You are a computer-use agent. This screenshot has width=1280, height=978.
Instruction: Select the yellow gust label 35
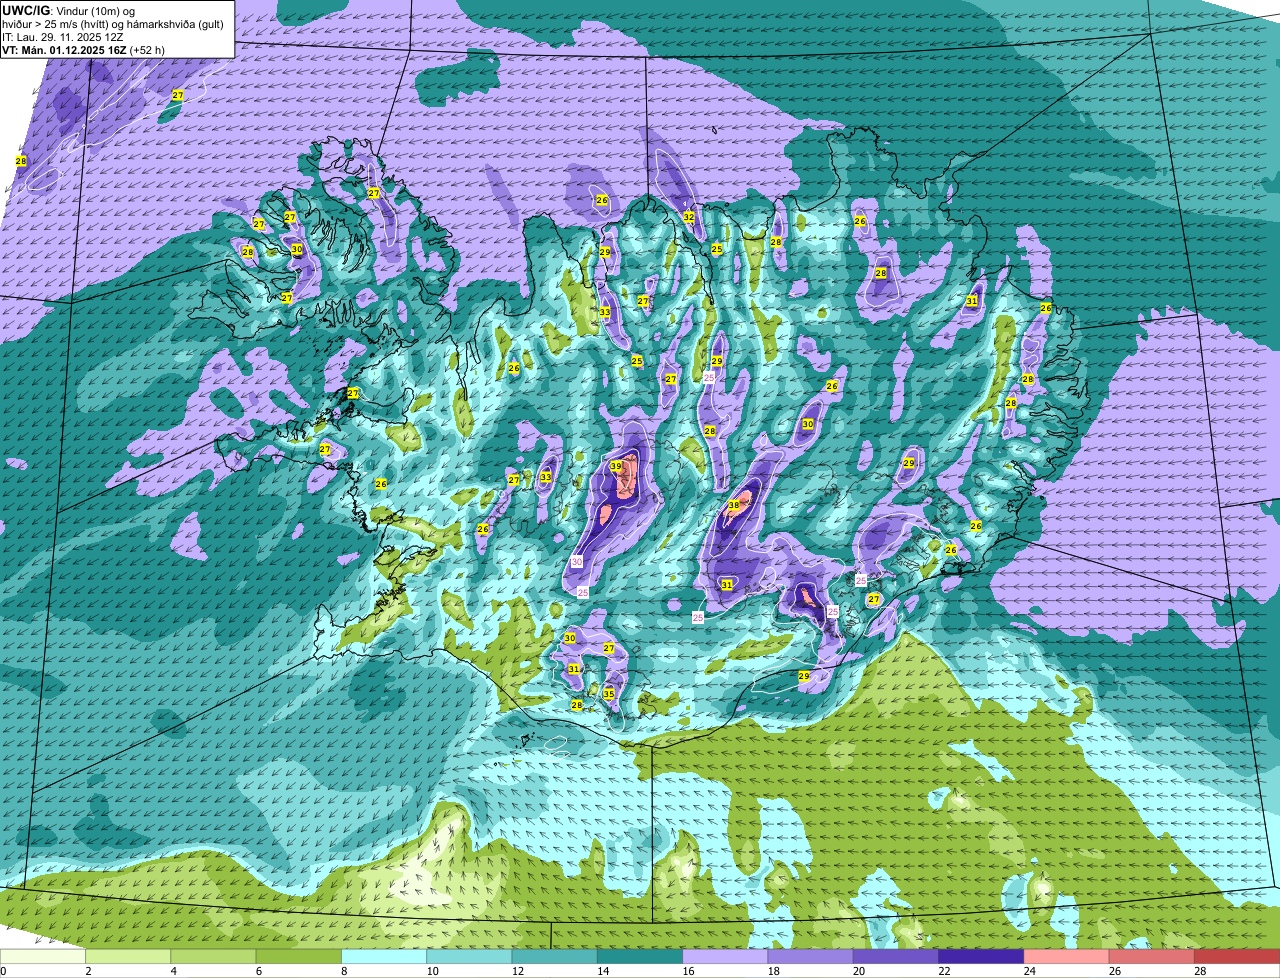pyautogui.click(x=609, y=694)
